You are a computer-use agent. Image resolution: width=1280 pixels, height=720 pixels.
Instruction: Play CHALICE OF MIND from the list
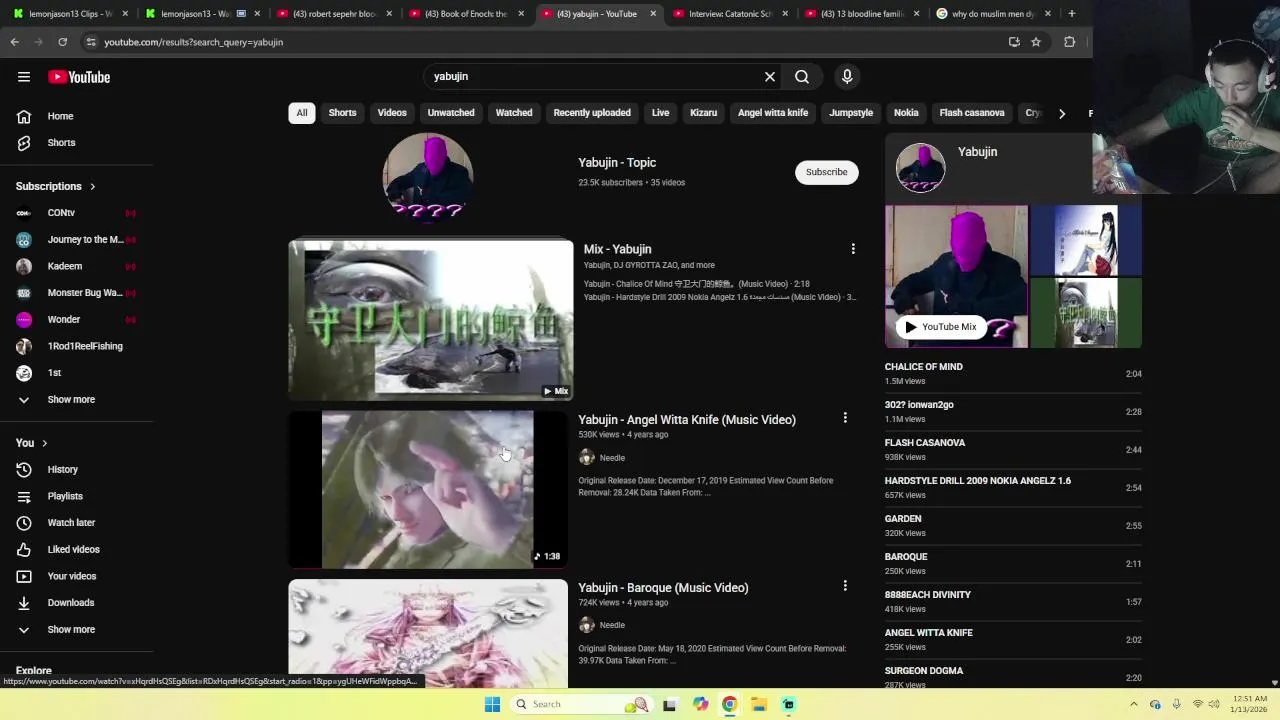[x=1013, y=373]
